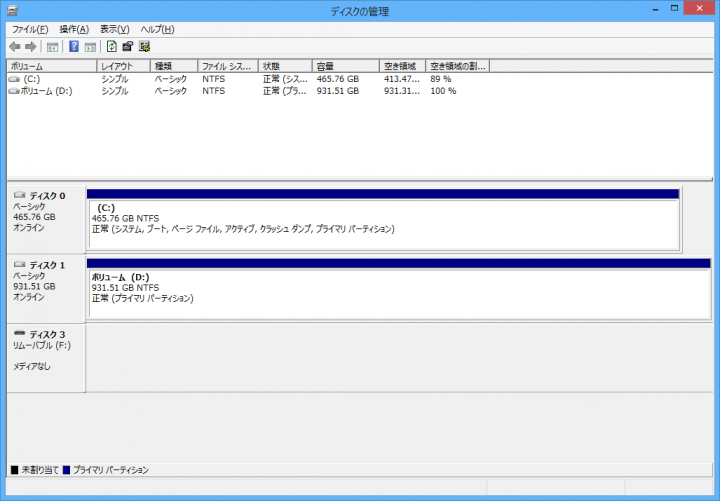
Task: Sort by the 状態 column header
Action: tap(285, 66)
